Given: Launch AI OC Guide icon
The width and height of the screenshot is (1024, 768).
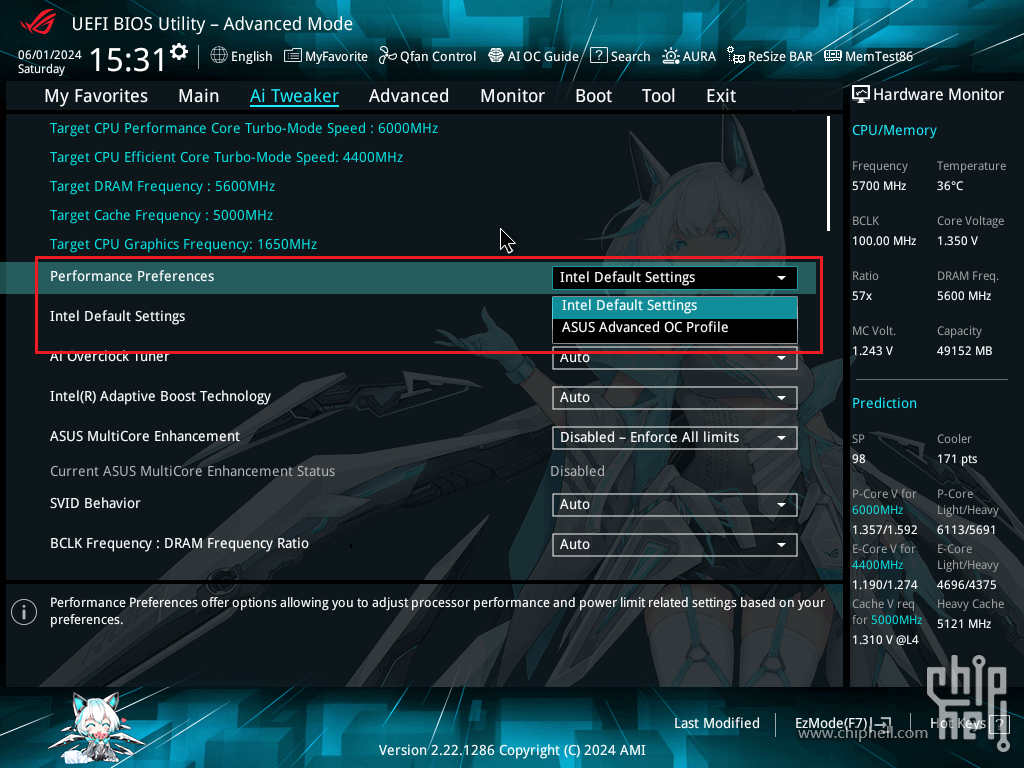Looking at the screenshot, I should [496, 56].
